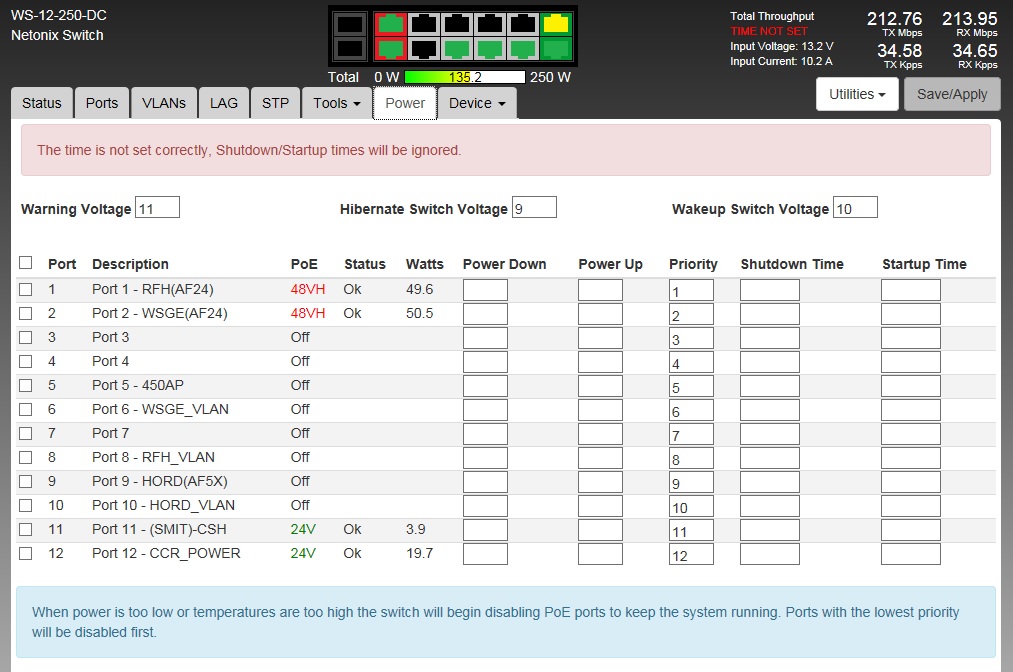Click the total power usage bar

click(x=464, y=77)
